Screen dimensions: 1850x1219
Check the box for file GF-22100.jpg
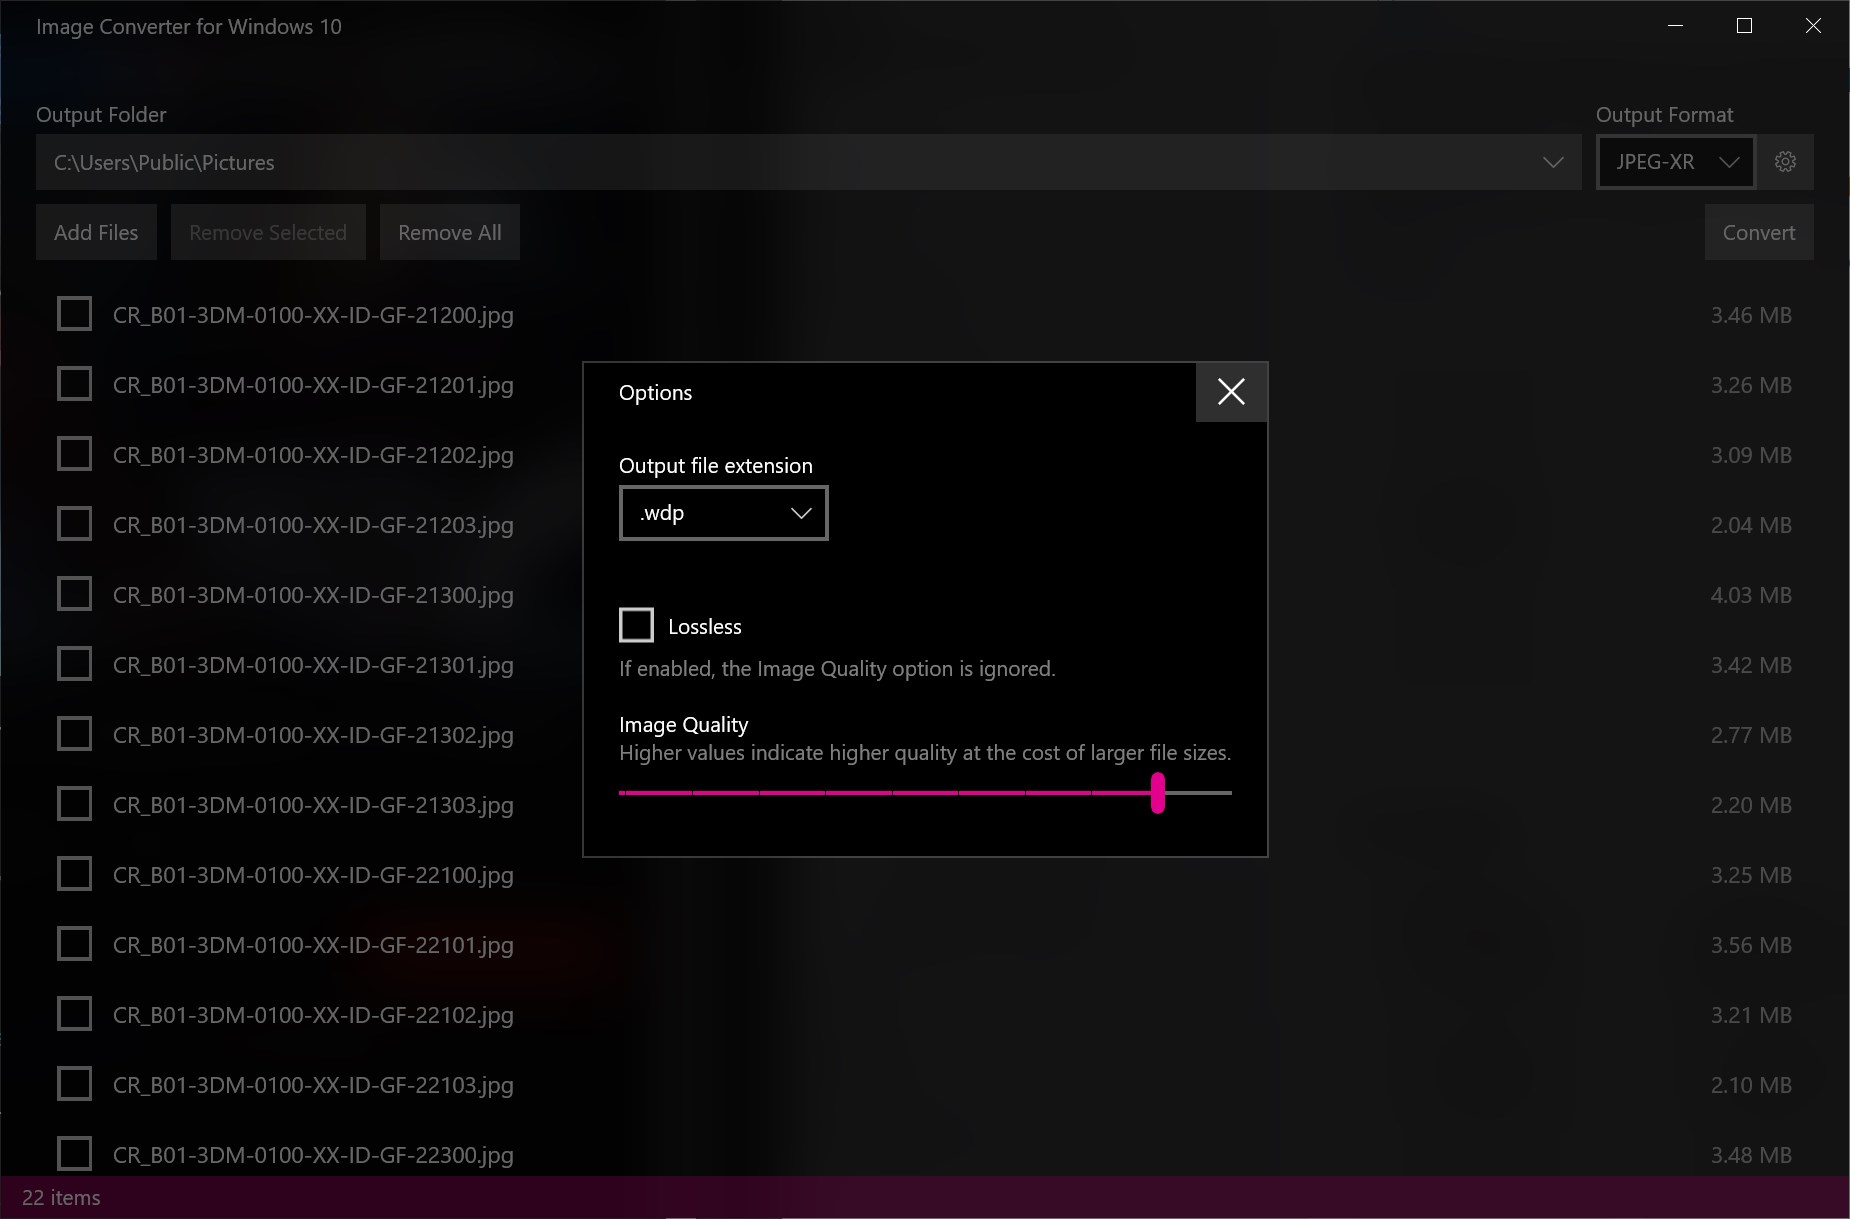point(75,874)
